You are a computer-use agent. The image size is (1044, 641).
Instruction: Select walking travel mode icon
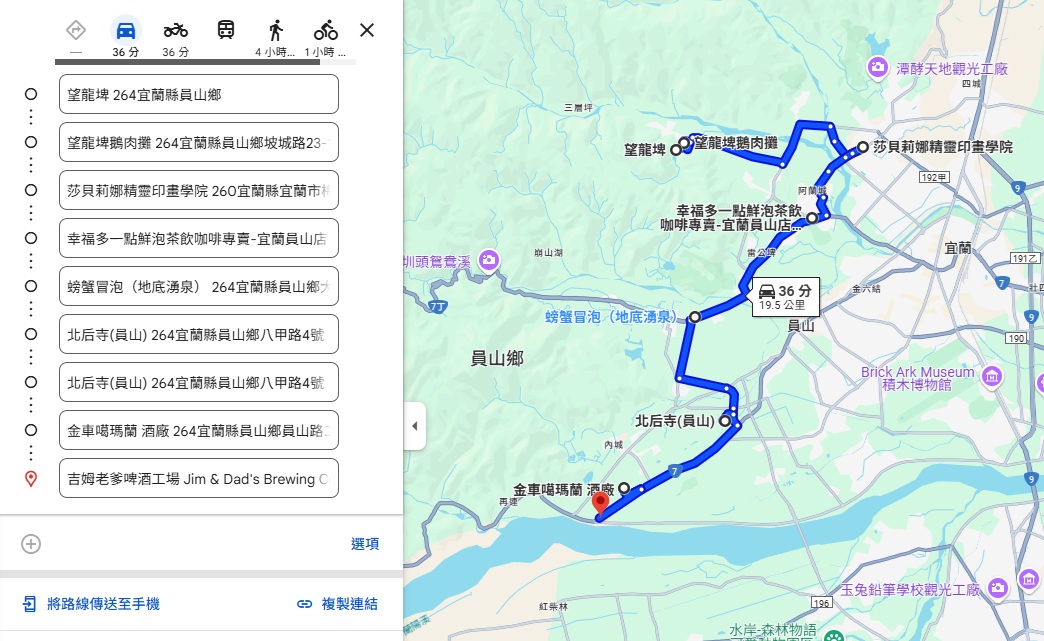click(276, 31)
